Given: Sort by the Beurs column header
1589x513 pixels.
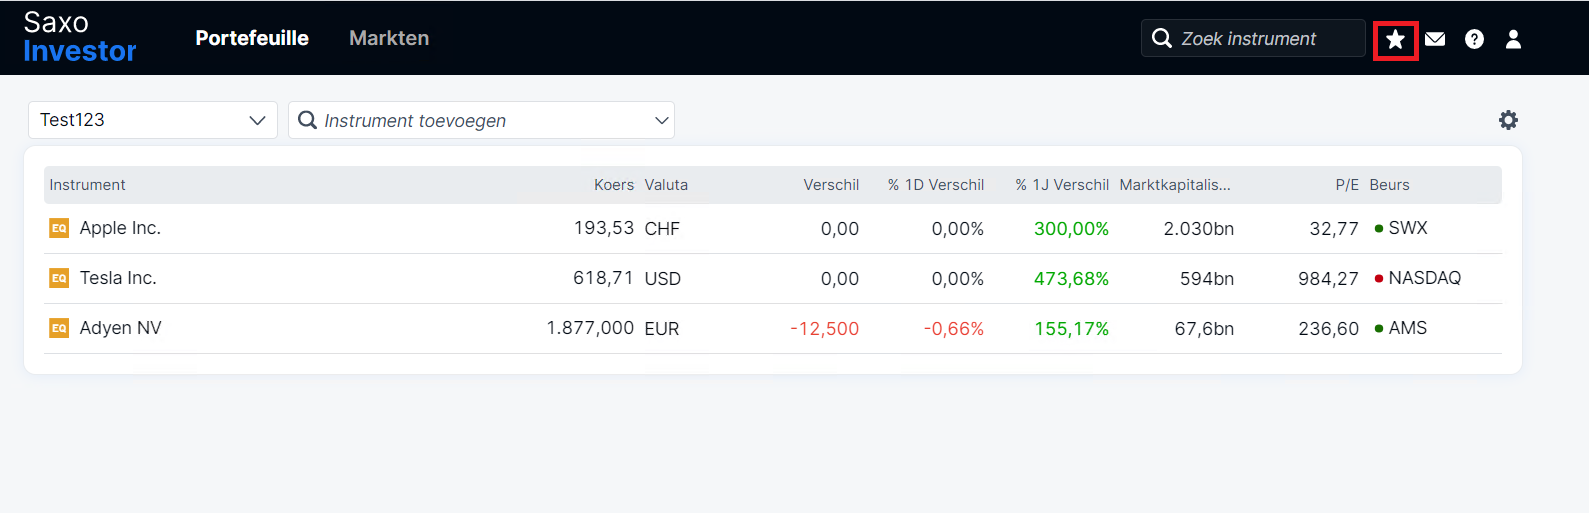Looking at the screenshot, I should [x=1389, y=185].
